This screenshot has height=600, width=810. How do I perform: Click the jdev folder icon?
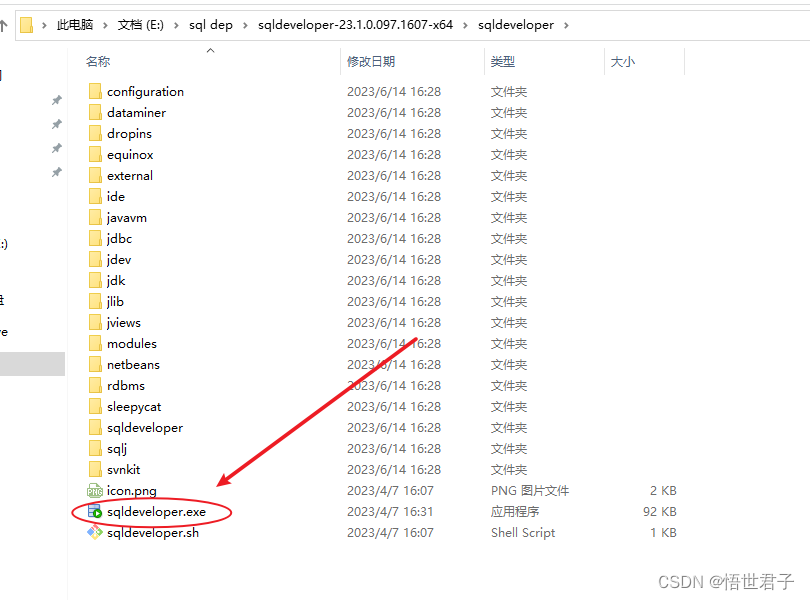[95, 259]
